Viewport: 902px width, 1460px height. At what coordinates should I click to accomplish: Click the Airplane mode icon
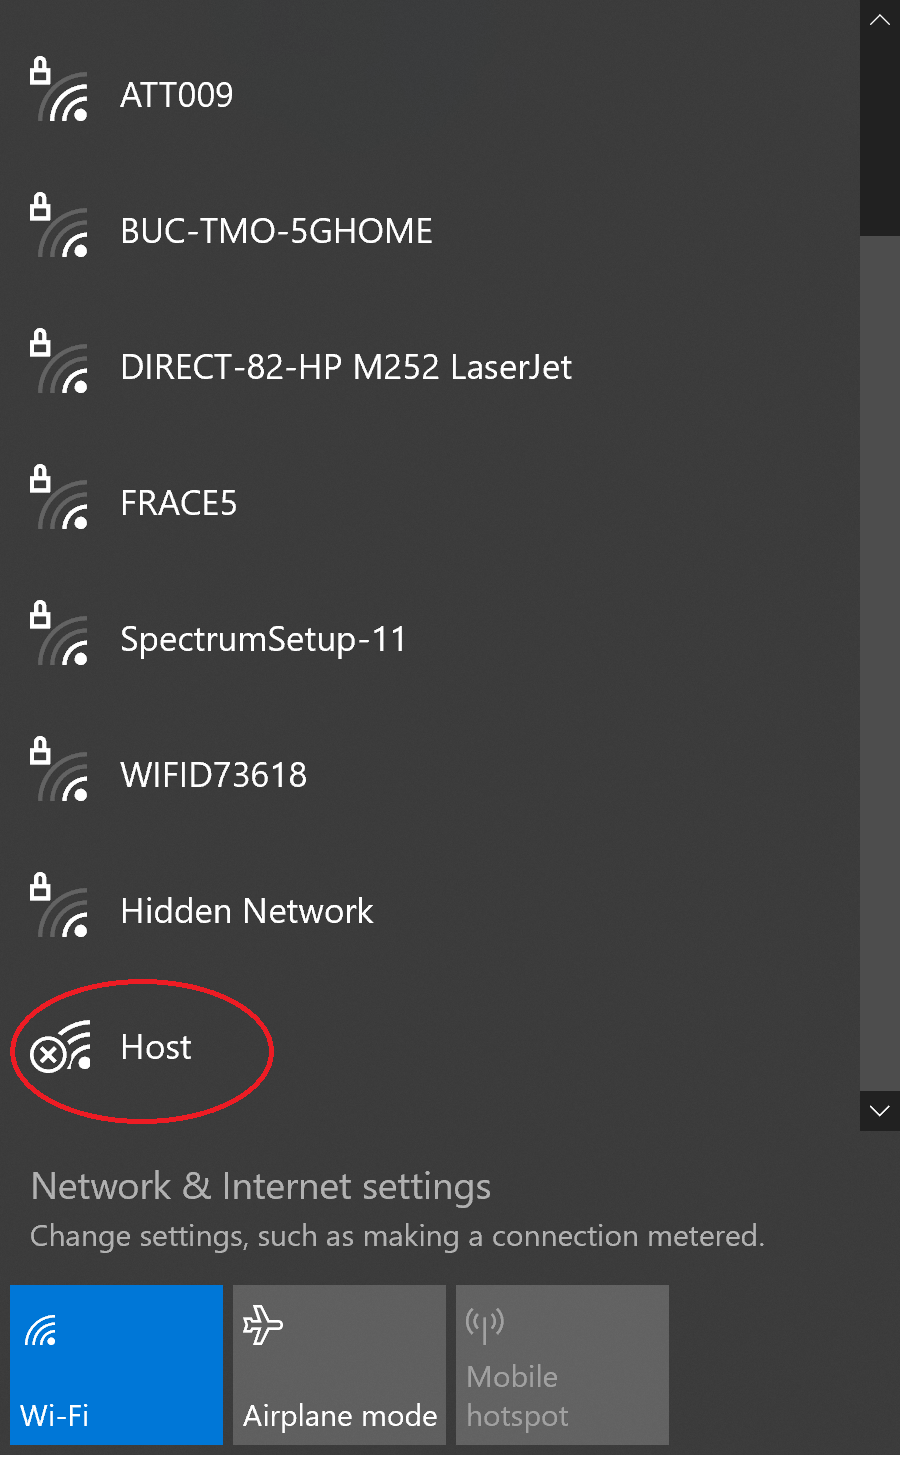(x=261, y=1323)
